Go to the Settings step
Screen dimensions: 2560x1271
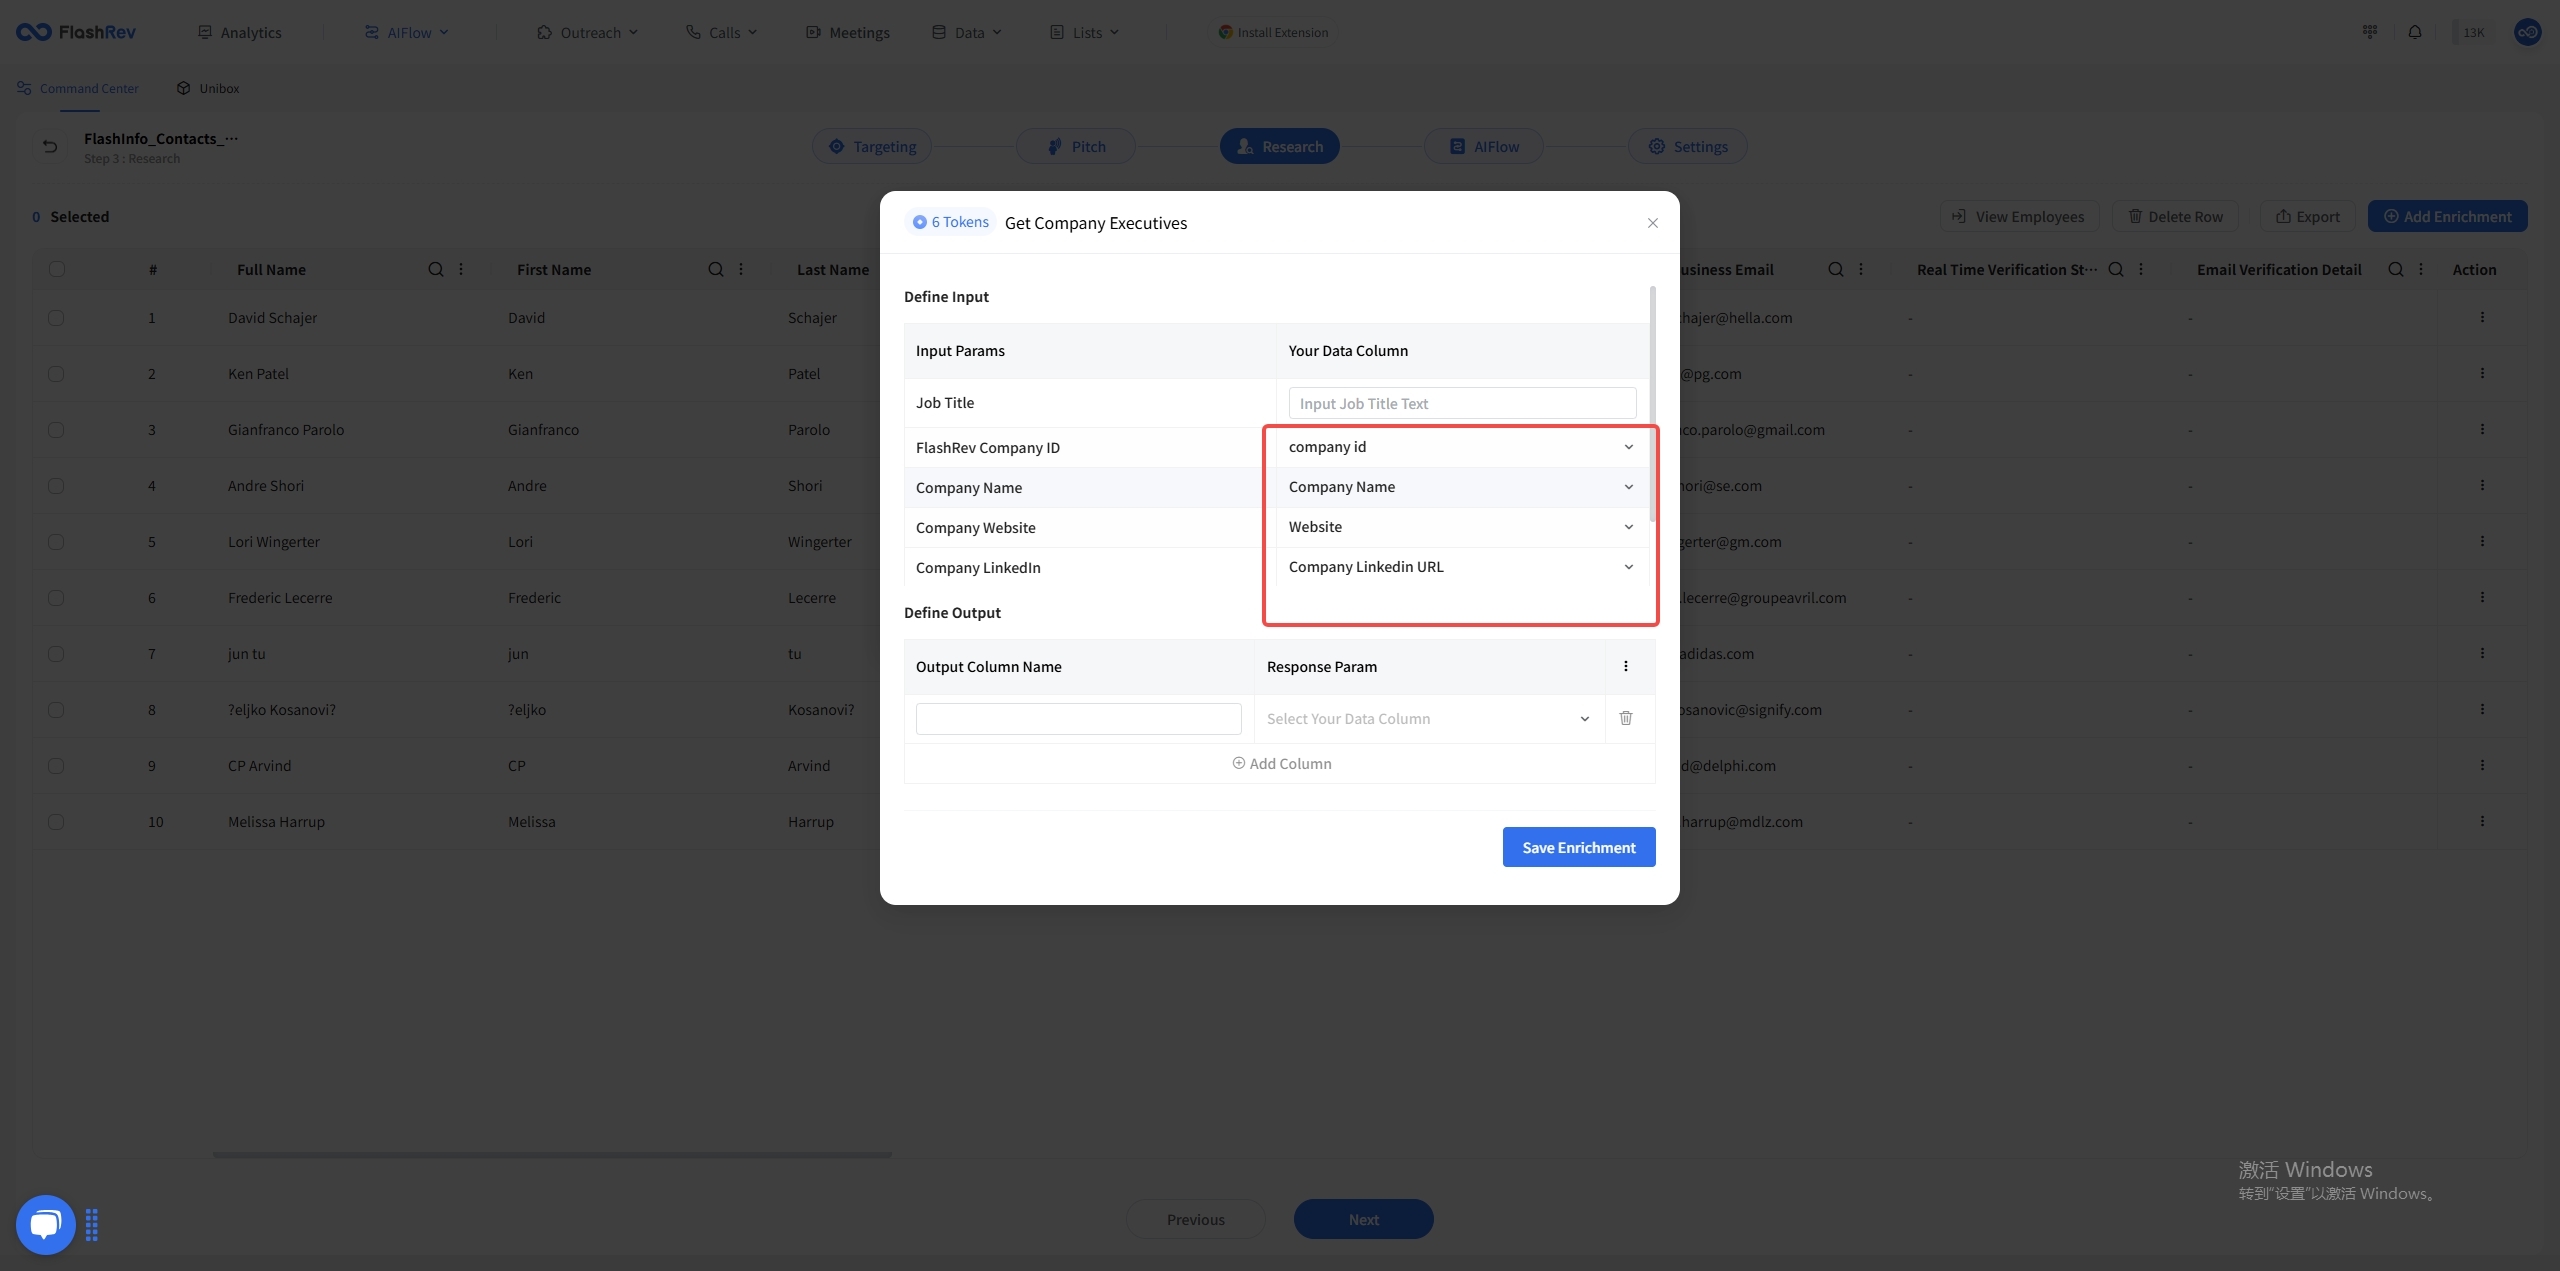(1688, 146)
